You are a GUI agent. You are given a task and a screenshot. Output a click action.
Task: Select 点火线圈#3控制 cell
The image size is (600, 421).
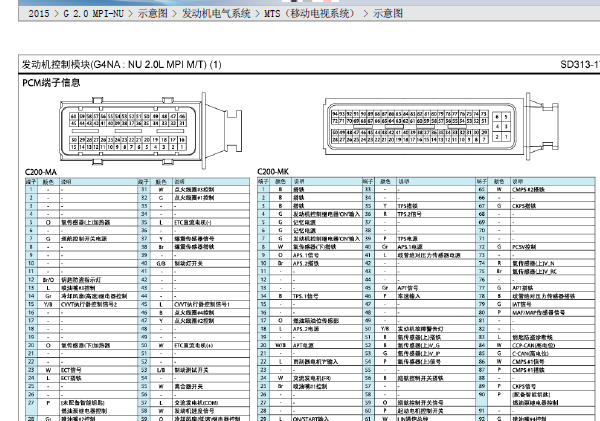click(194, 189)
